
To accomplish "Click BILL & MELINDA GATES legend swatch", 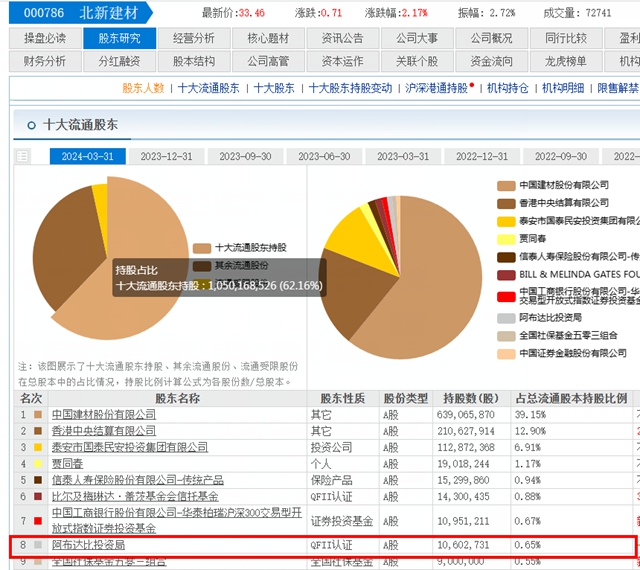I will click(x=506, y=275).
